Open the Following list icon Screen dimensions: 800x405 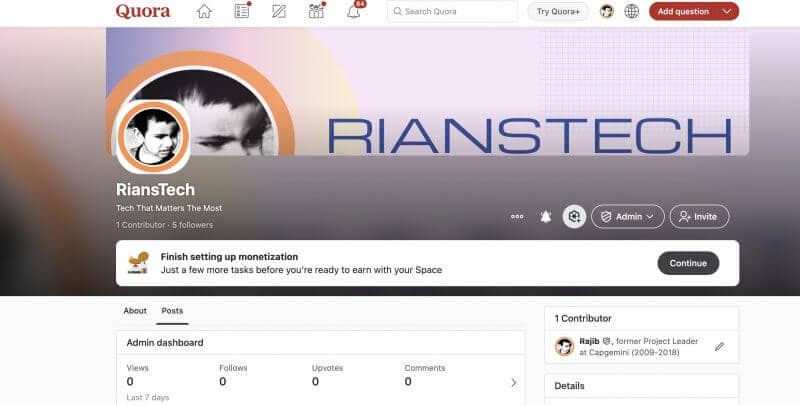tap(242, 11)
